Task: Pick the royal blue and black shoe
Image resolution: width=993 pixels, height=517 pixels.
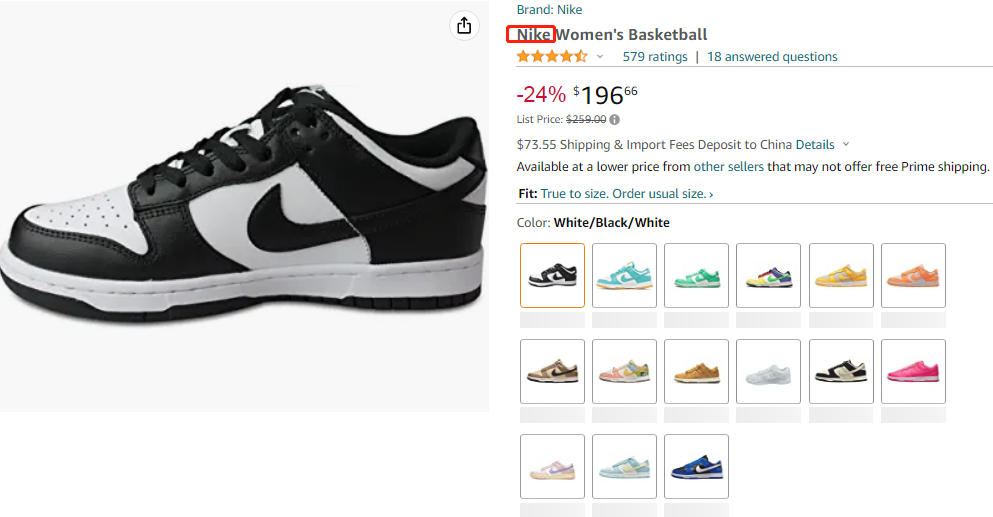Action: pos(696,466)
